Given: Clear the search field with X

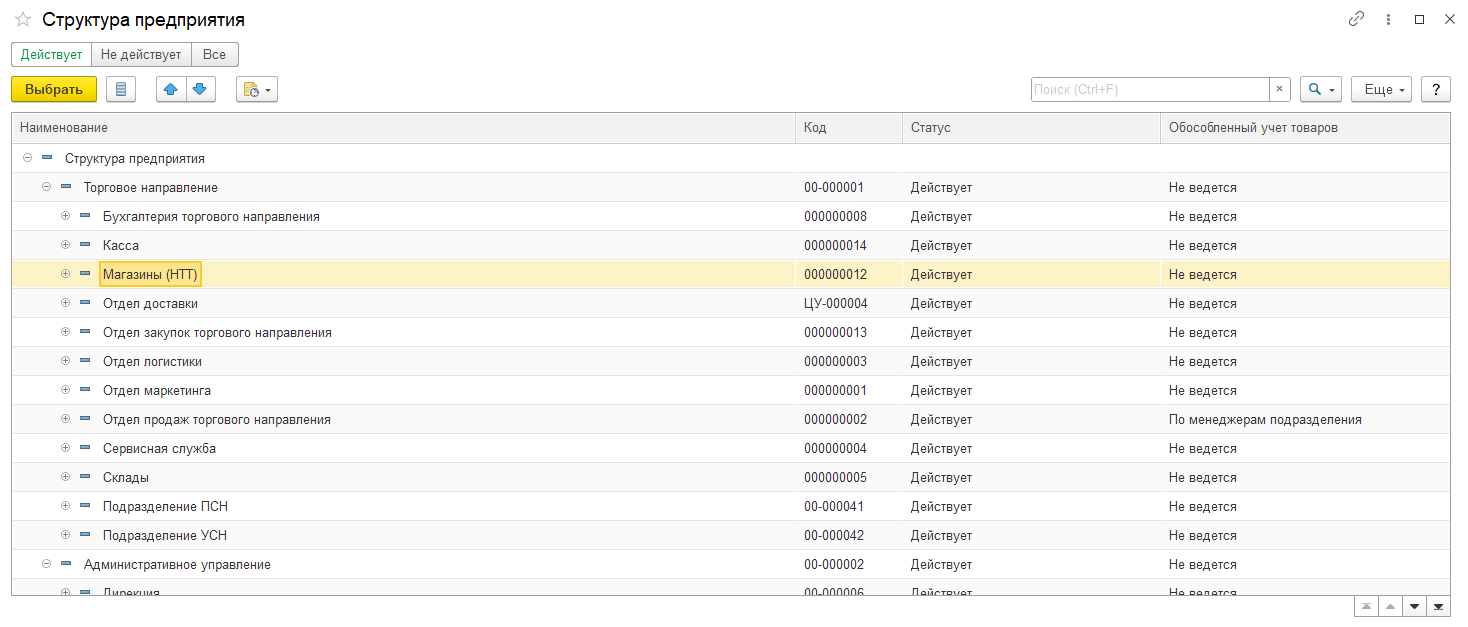Looking at the screenshot, I should coord(1280,89).
